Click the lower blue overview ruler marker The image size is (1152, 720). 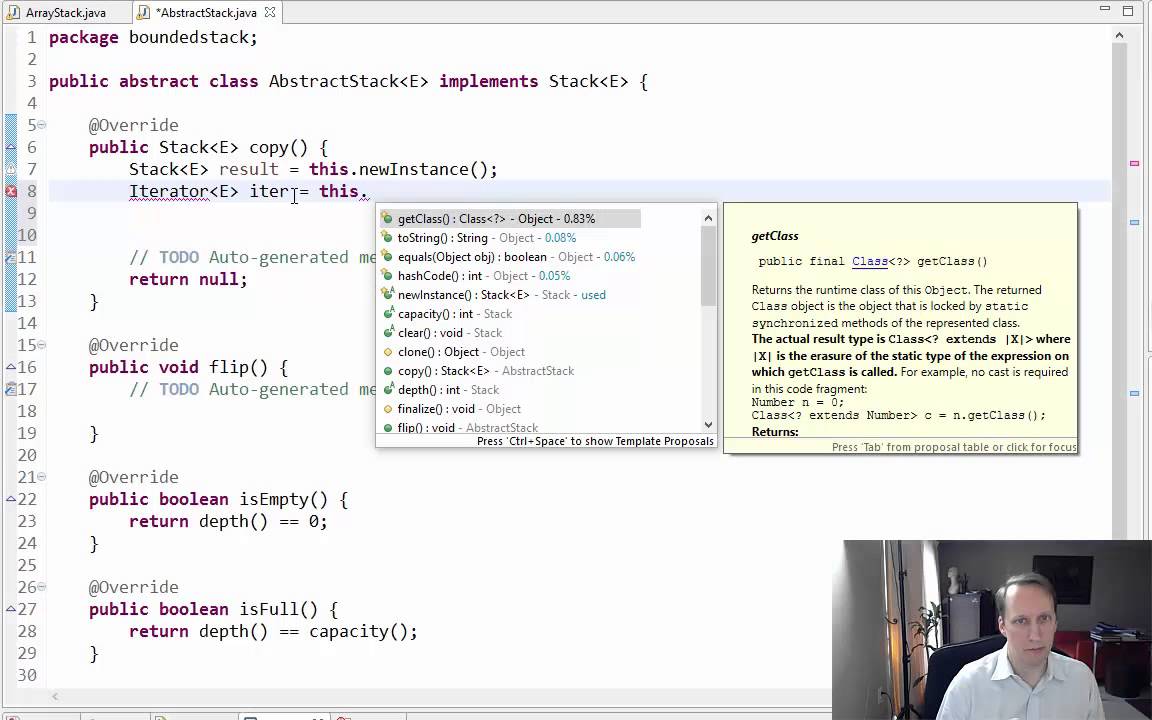pyautogui.click(x=1134, y=394)
